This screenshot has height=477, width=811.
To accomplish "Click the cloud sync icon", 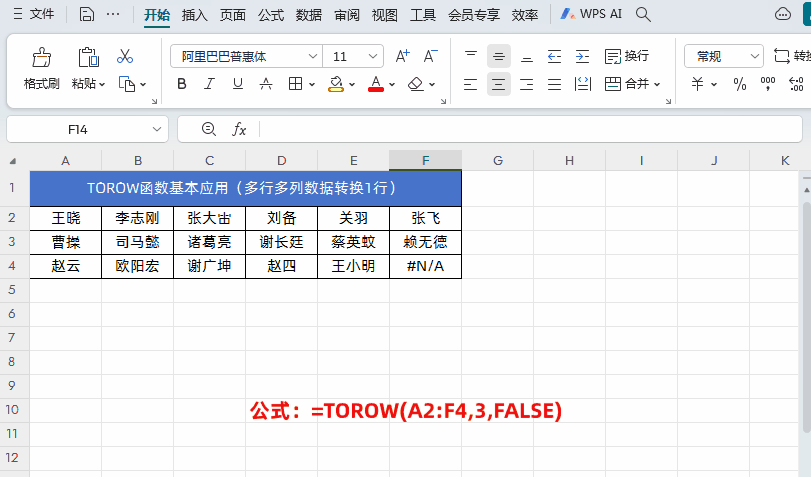I will pos(783,14).
